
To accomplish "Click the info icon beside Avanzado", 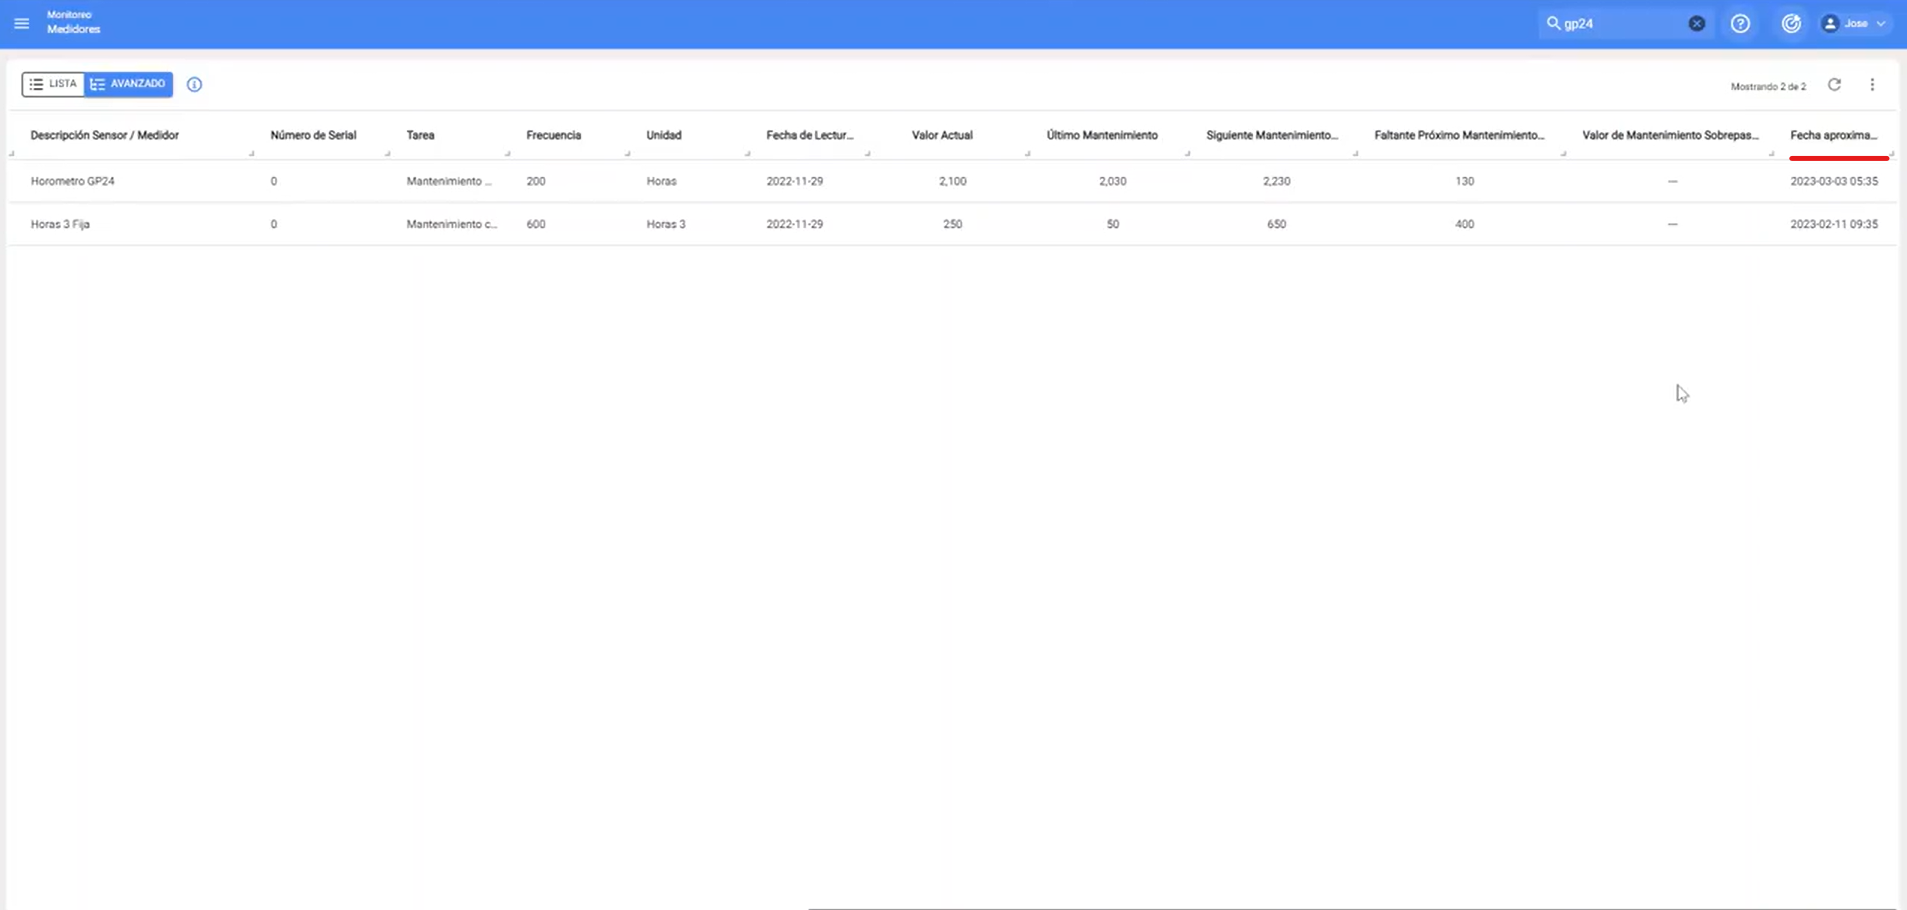I will coord(194,85).
